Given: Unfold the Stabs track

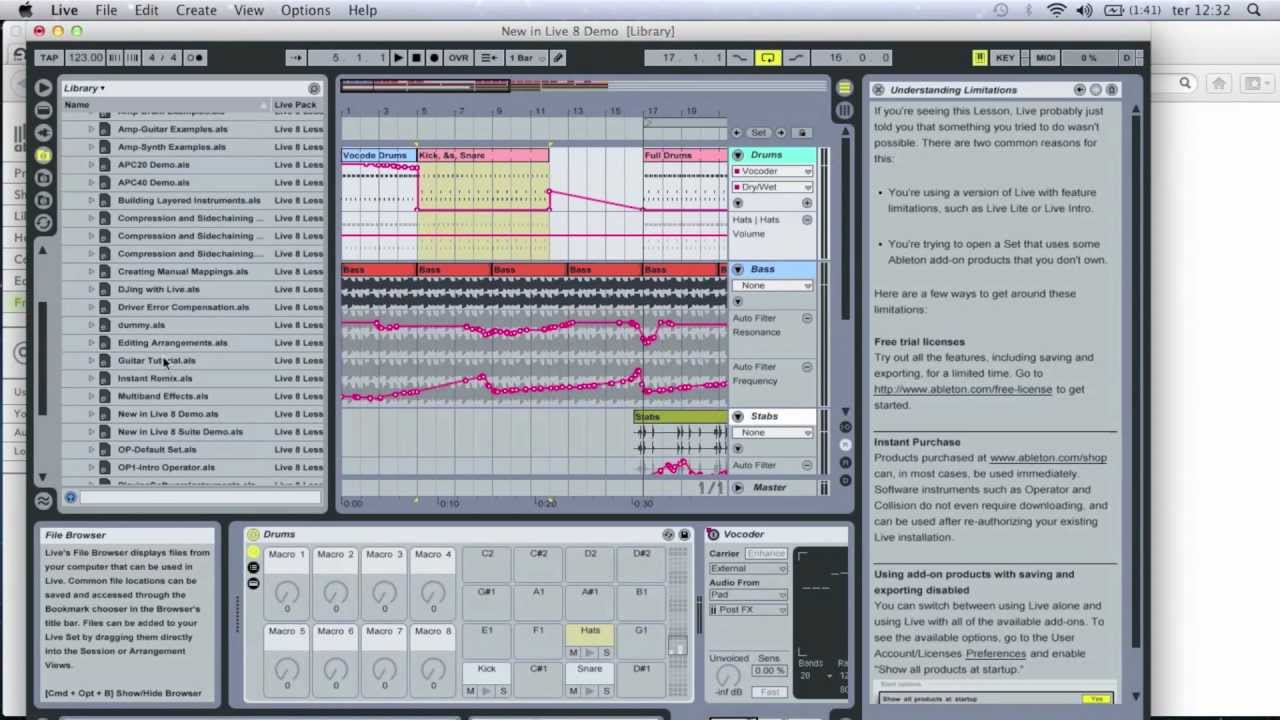Looking at the screenshot, I should coord(738,416).
